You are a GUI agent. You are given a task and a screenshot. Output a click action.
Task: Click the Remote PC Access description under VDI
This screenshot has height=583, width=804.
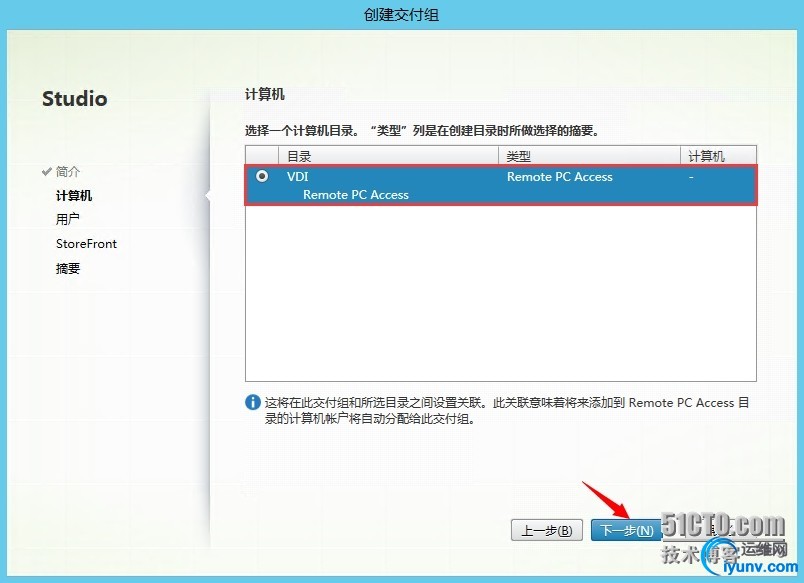point(356,195)
